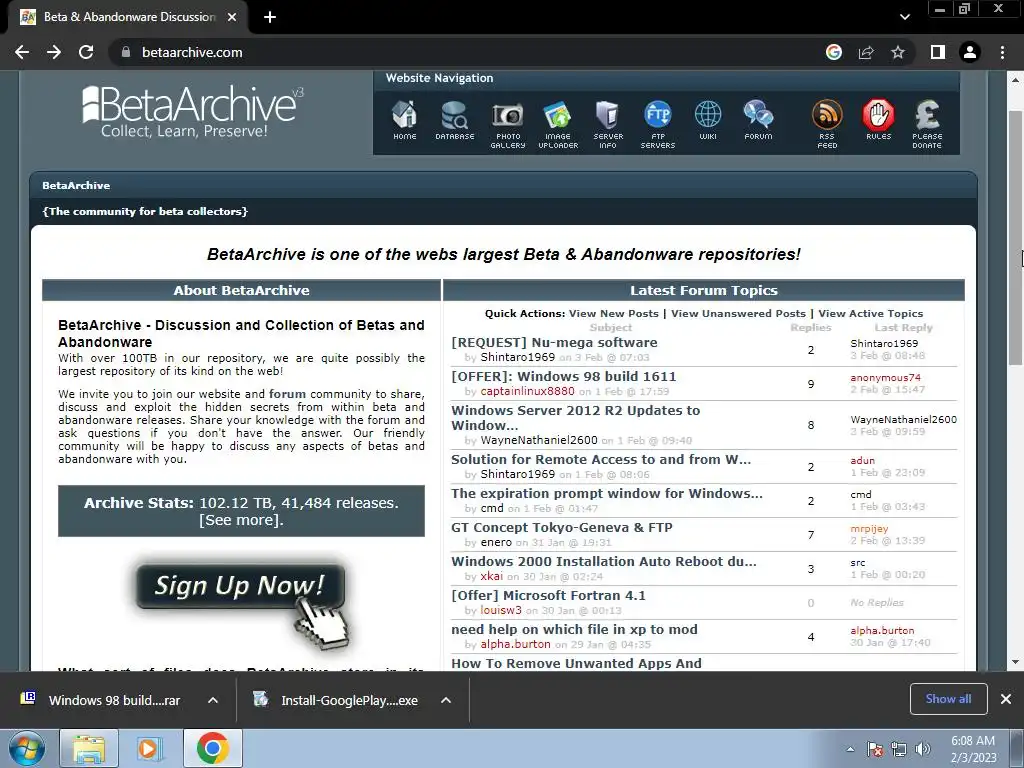Click Show all downloads button
The image size is (1024, 768).
tap(948, 699)
